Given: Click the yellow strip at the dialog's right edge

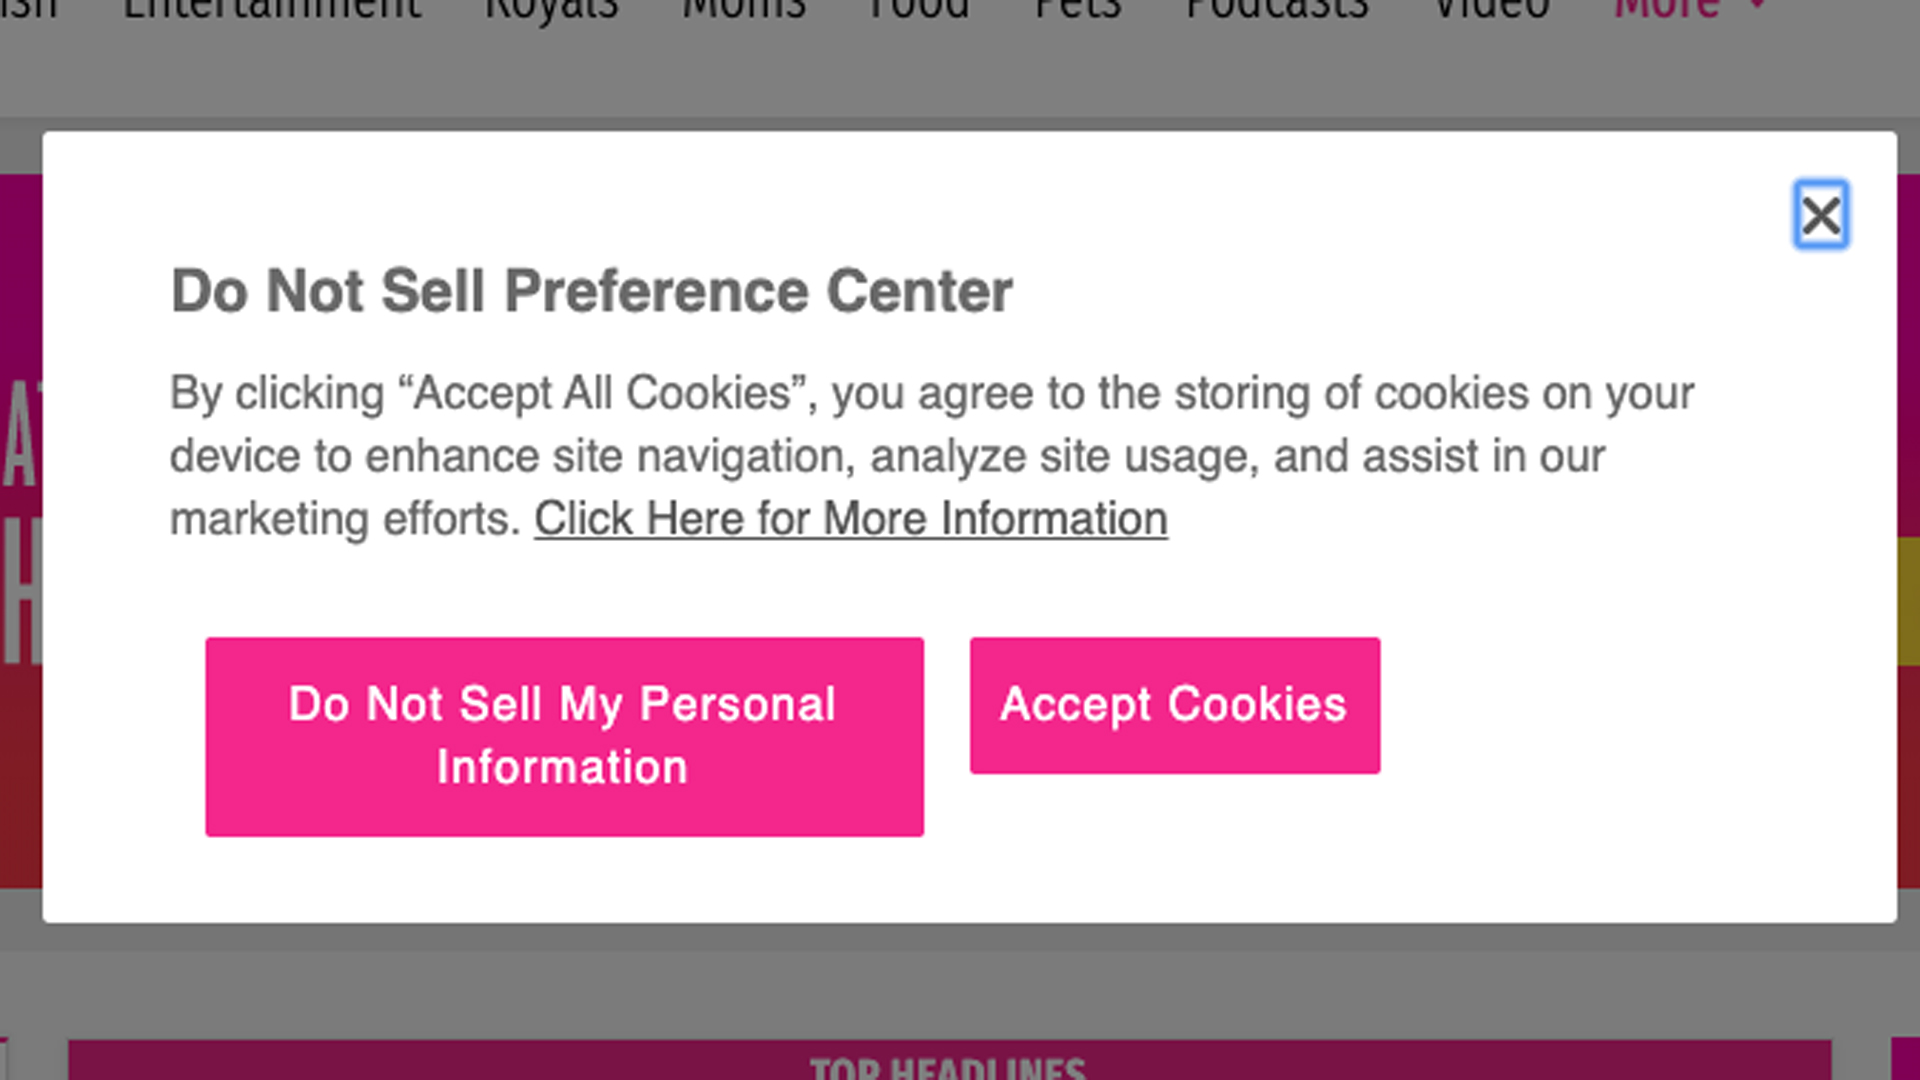Looking at the screenshot, I should [1908, 600].
